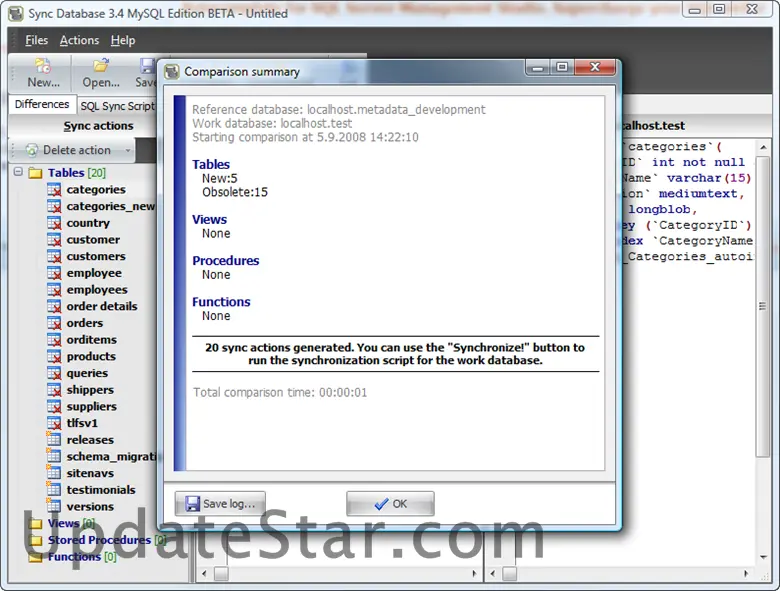Image resolution: width=780 pixels, height=591 pixels.
Task: Click the suppliers table icon
Action: pos(54,406)
